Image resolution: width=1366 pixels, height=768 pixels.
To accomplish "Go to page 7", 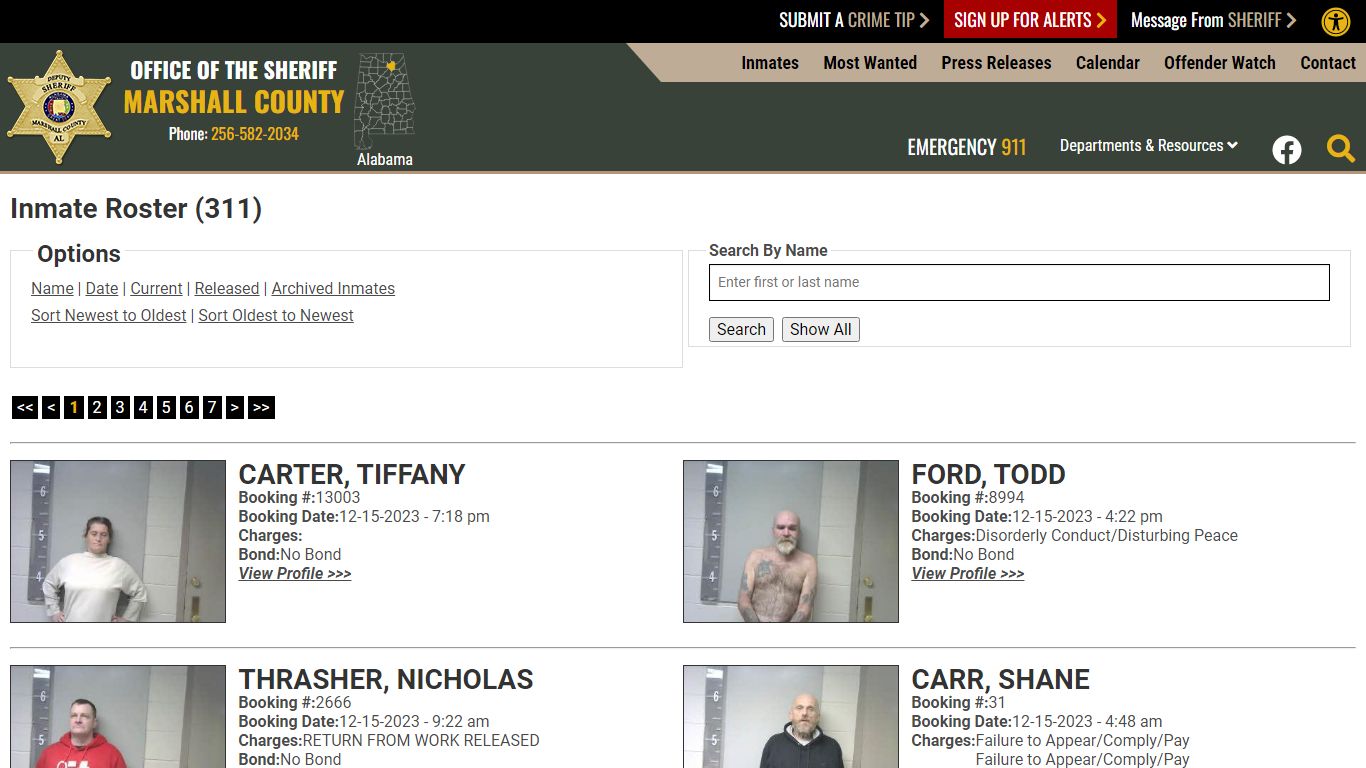I will pos(212,407).
